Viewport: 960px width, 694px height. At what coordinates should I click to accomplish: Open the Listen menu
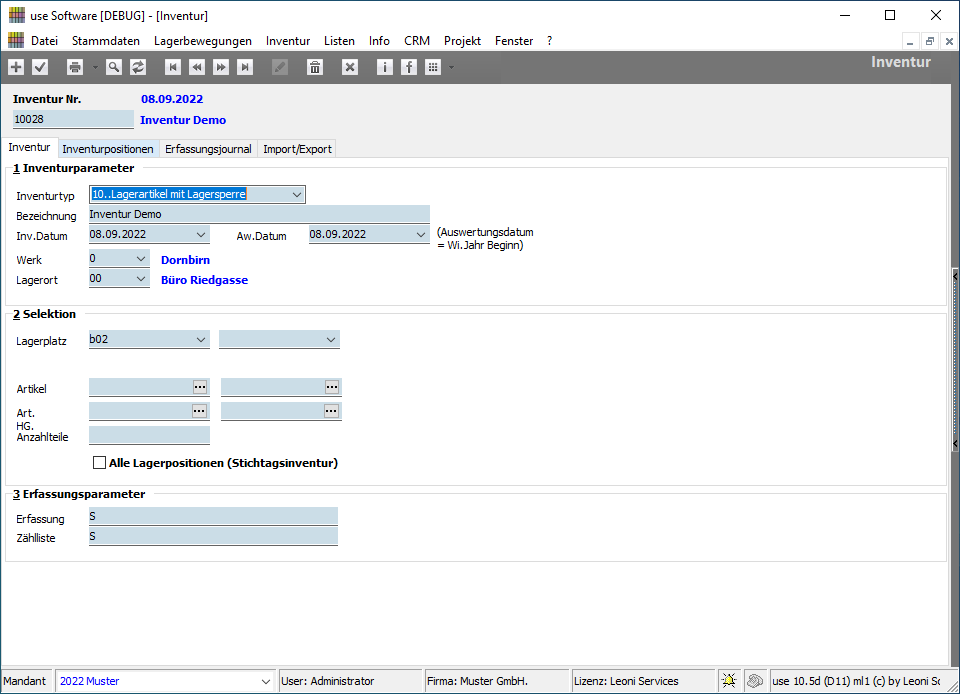point(339,41)
